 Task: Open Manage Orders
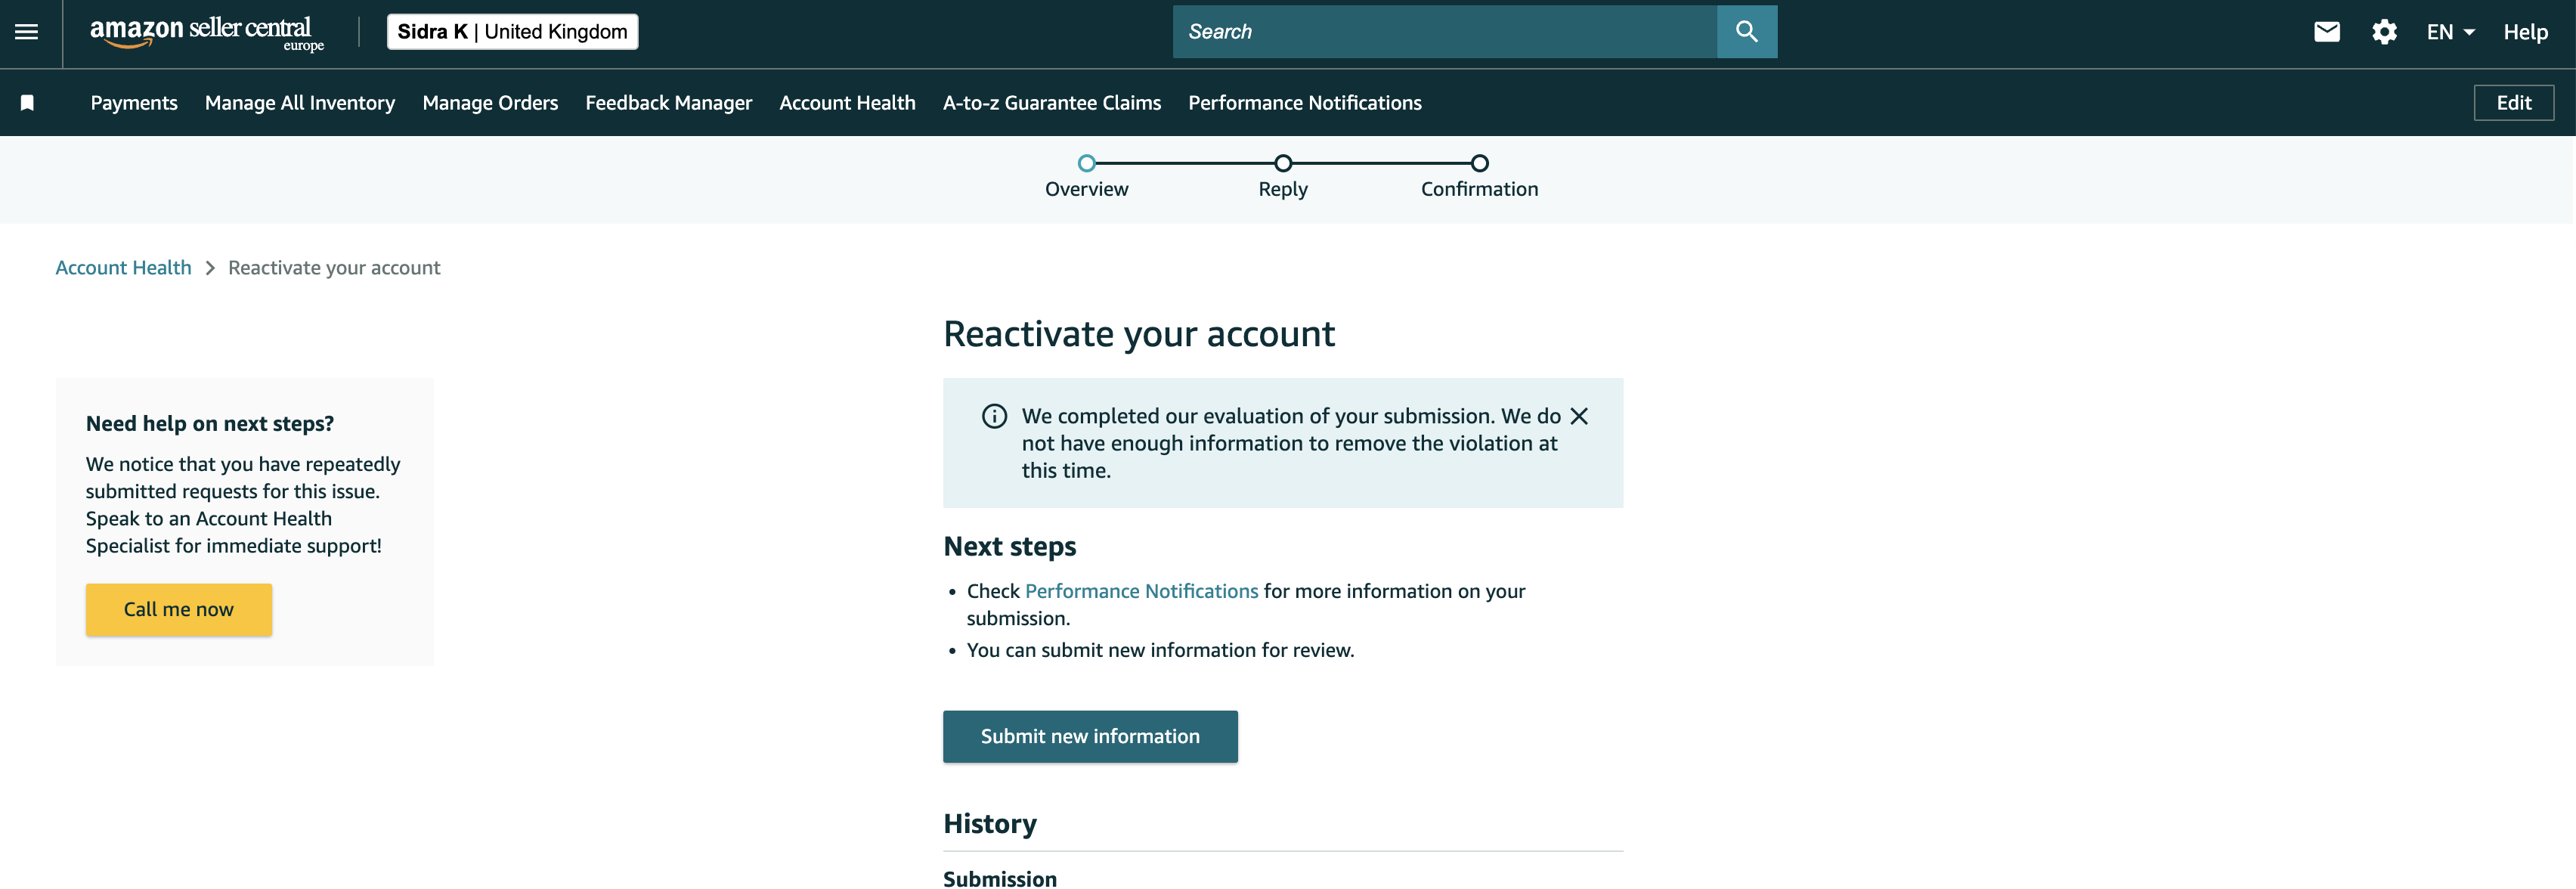(x=490, y=103)
